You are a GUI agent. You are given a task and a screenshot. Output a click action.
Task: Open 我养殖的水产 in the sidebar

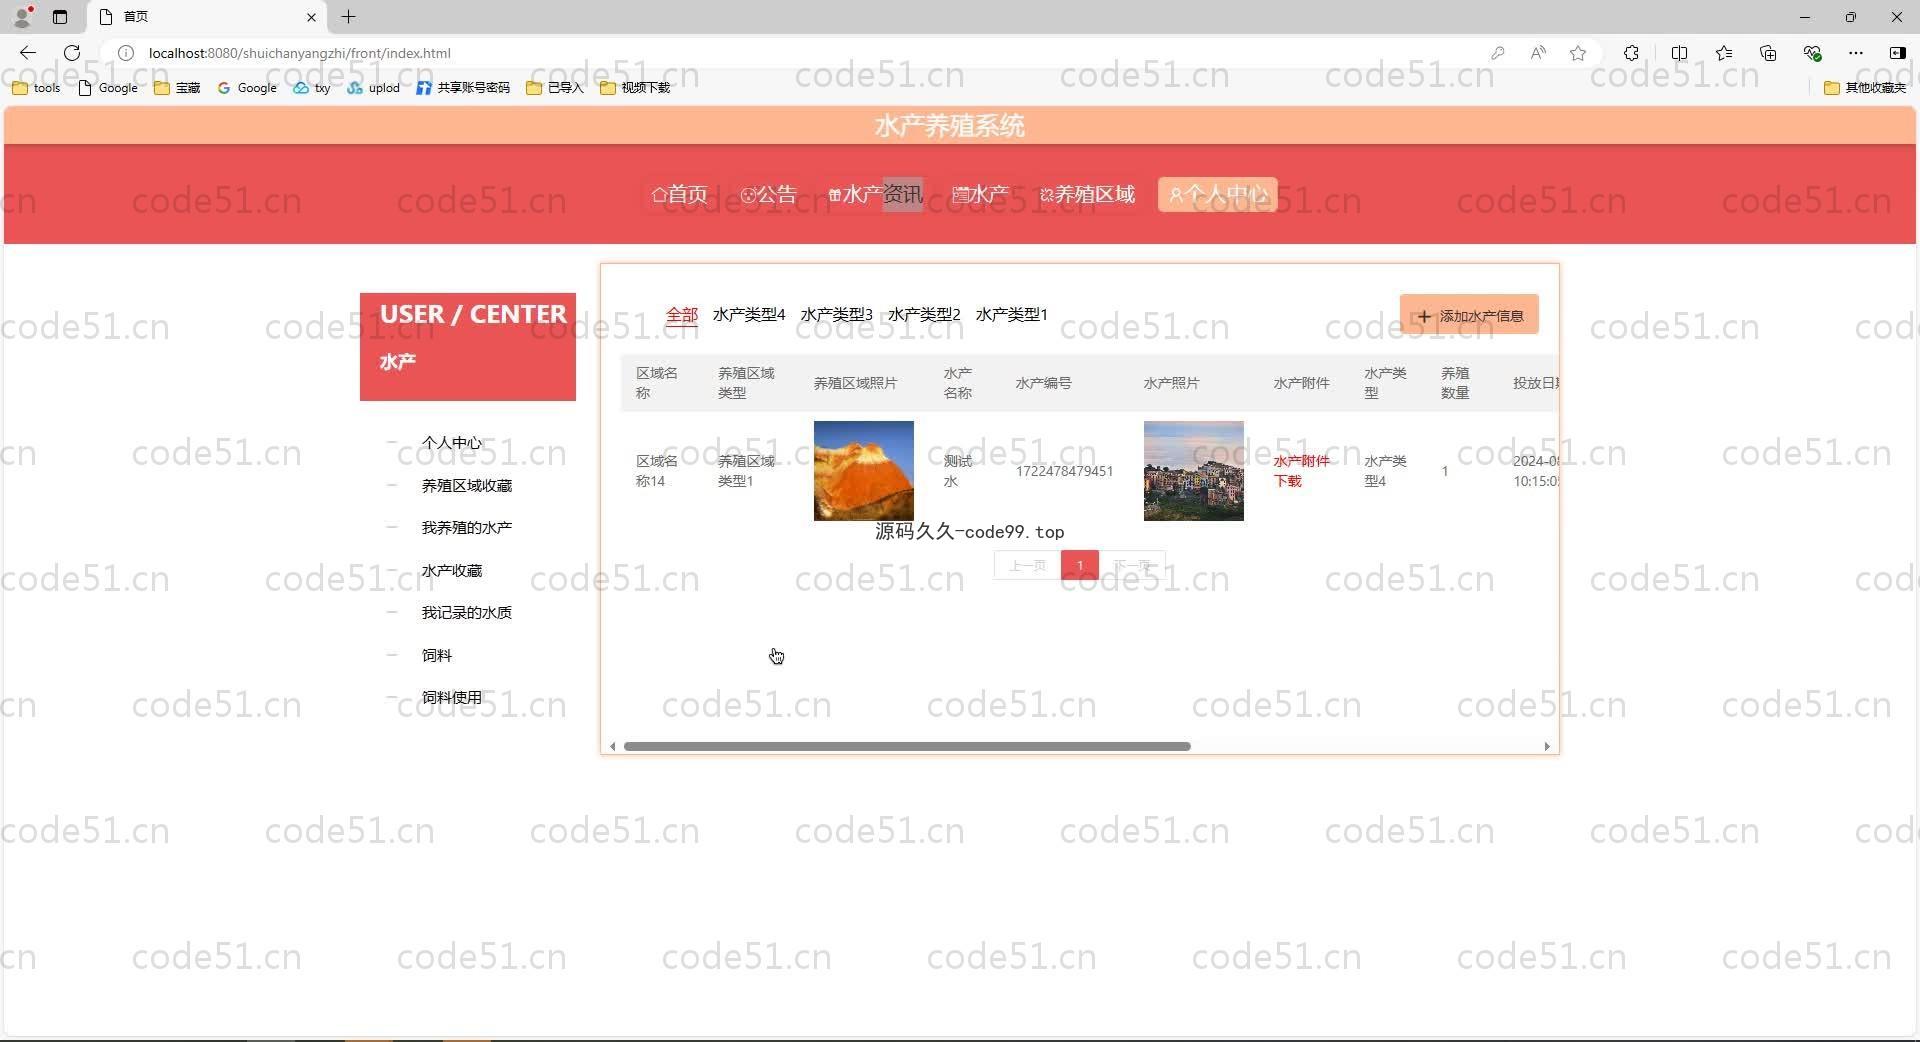467,528
